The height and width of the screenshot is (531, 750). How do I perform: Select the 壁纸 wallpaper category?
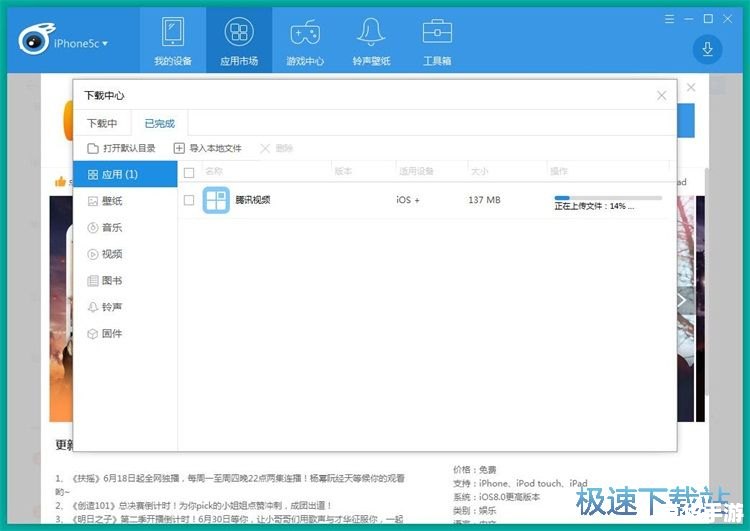[125, 201]
